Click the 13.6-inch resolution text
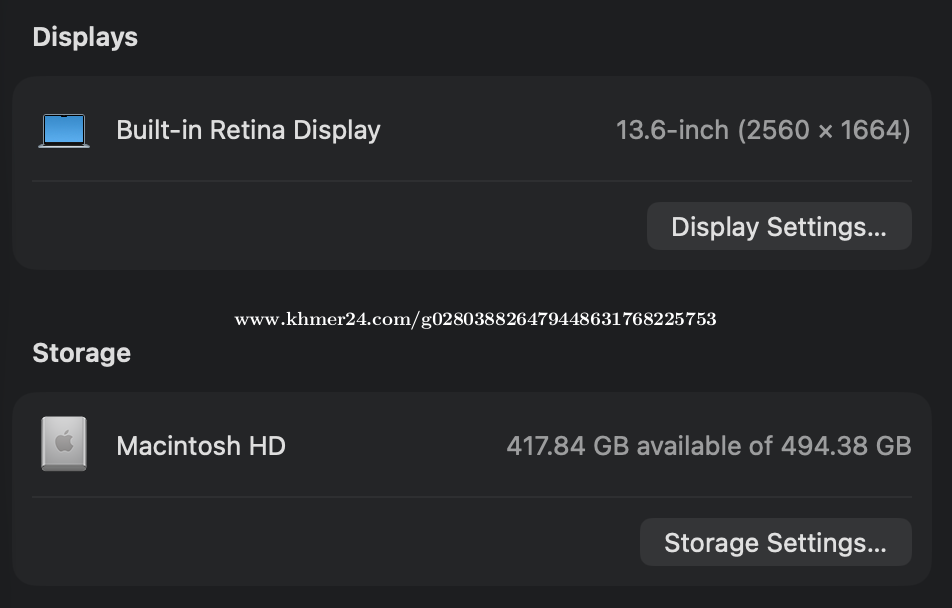This screenshot has height=608, width=952. click(764, 130)
